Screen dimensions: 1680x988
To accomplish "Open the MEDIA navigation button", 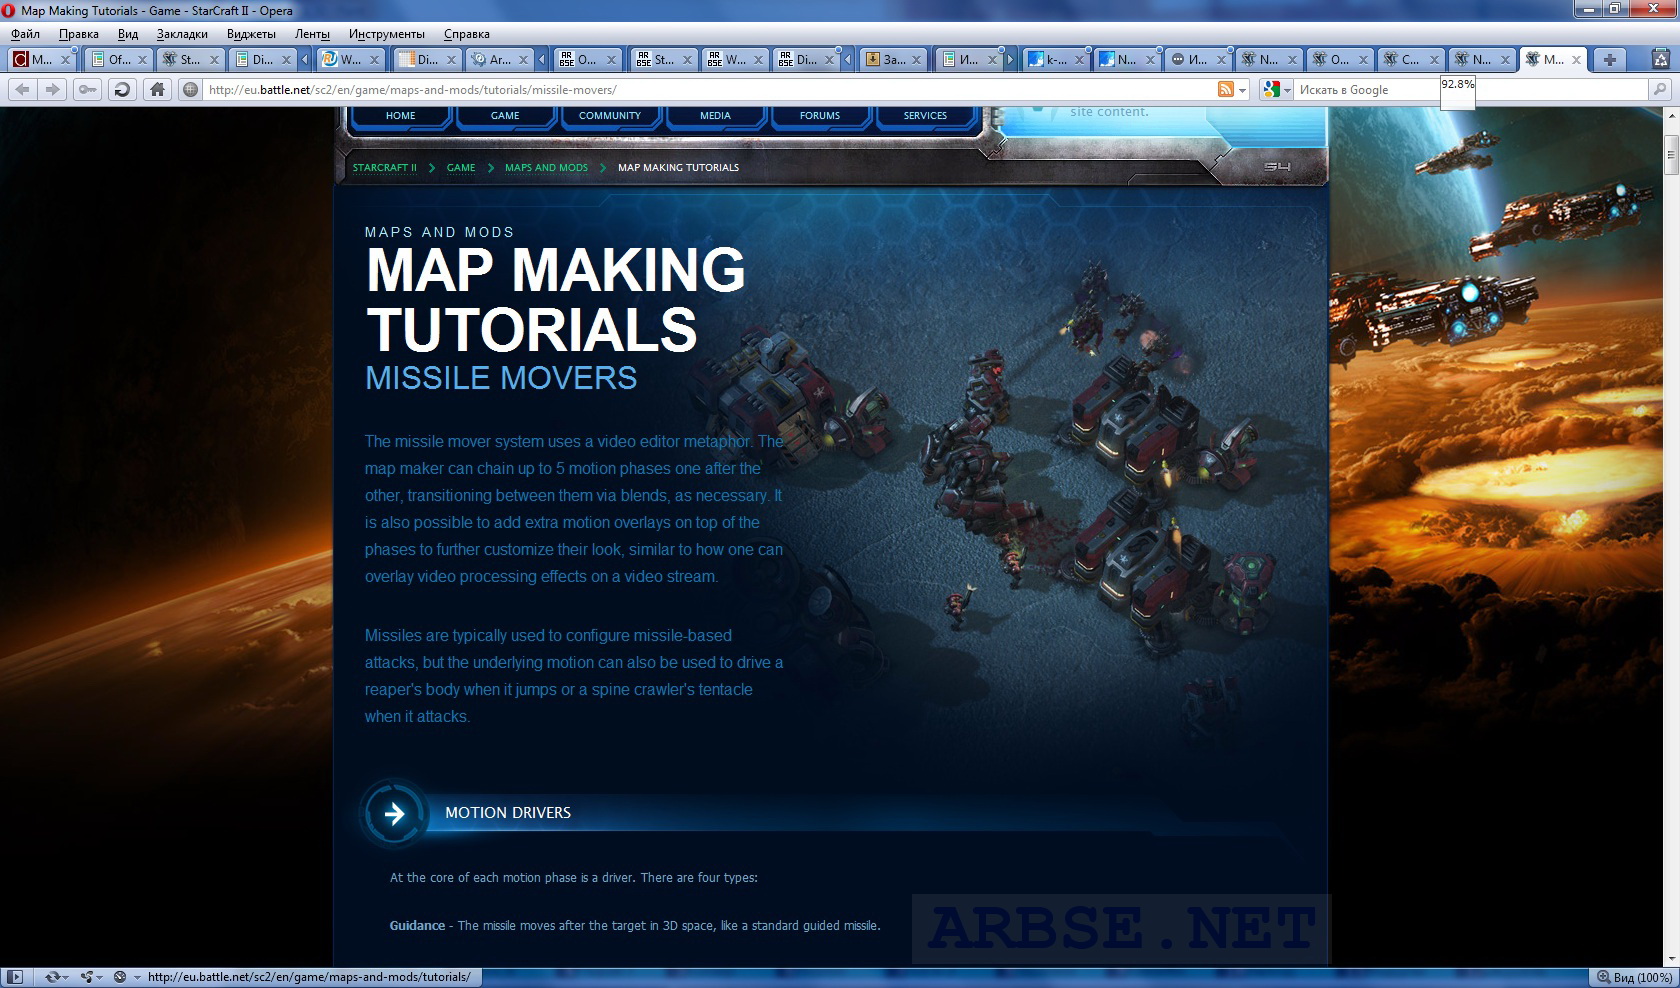I will click(715, 116).
